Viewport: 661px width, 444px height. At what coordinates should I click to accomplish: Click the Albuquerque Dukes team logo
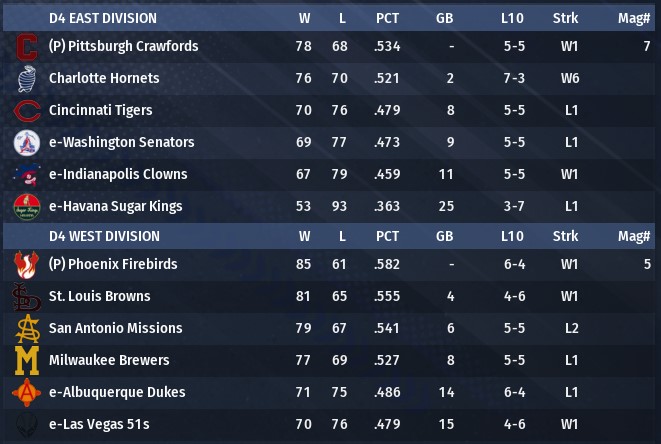[27, 393]
